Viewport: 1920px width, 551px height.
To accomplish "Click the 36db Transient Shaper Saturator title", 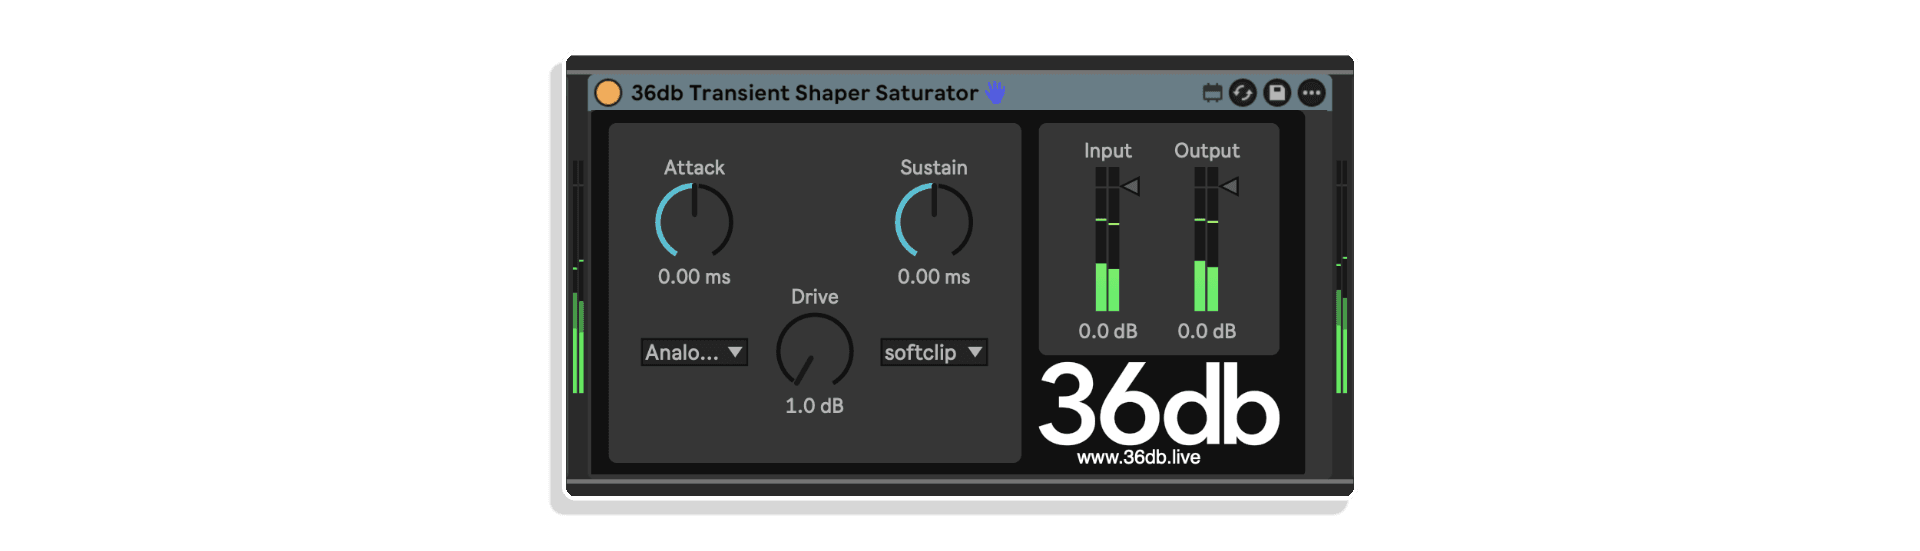I will tap(804, 93).
